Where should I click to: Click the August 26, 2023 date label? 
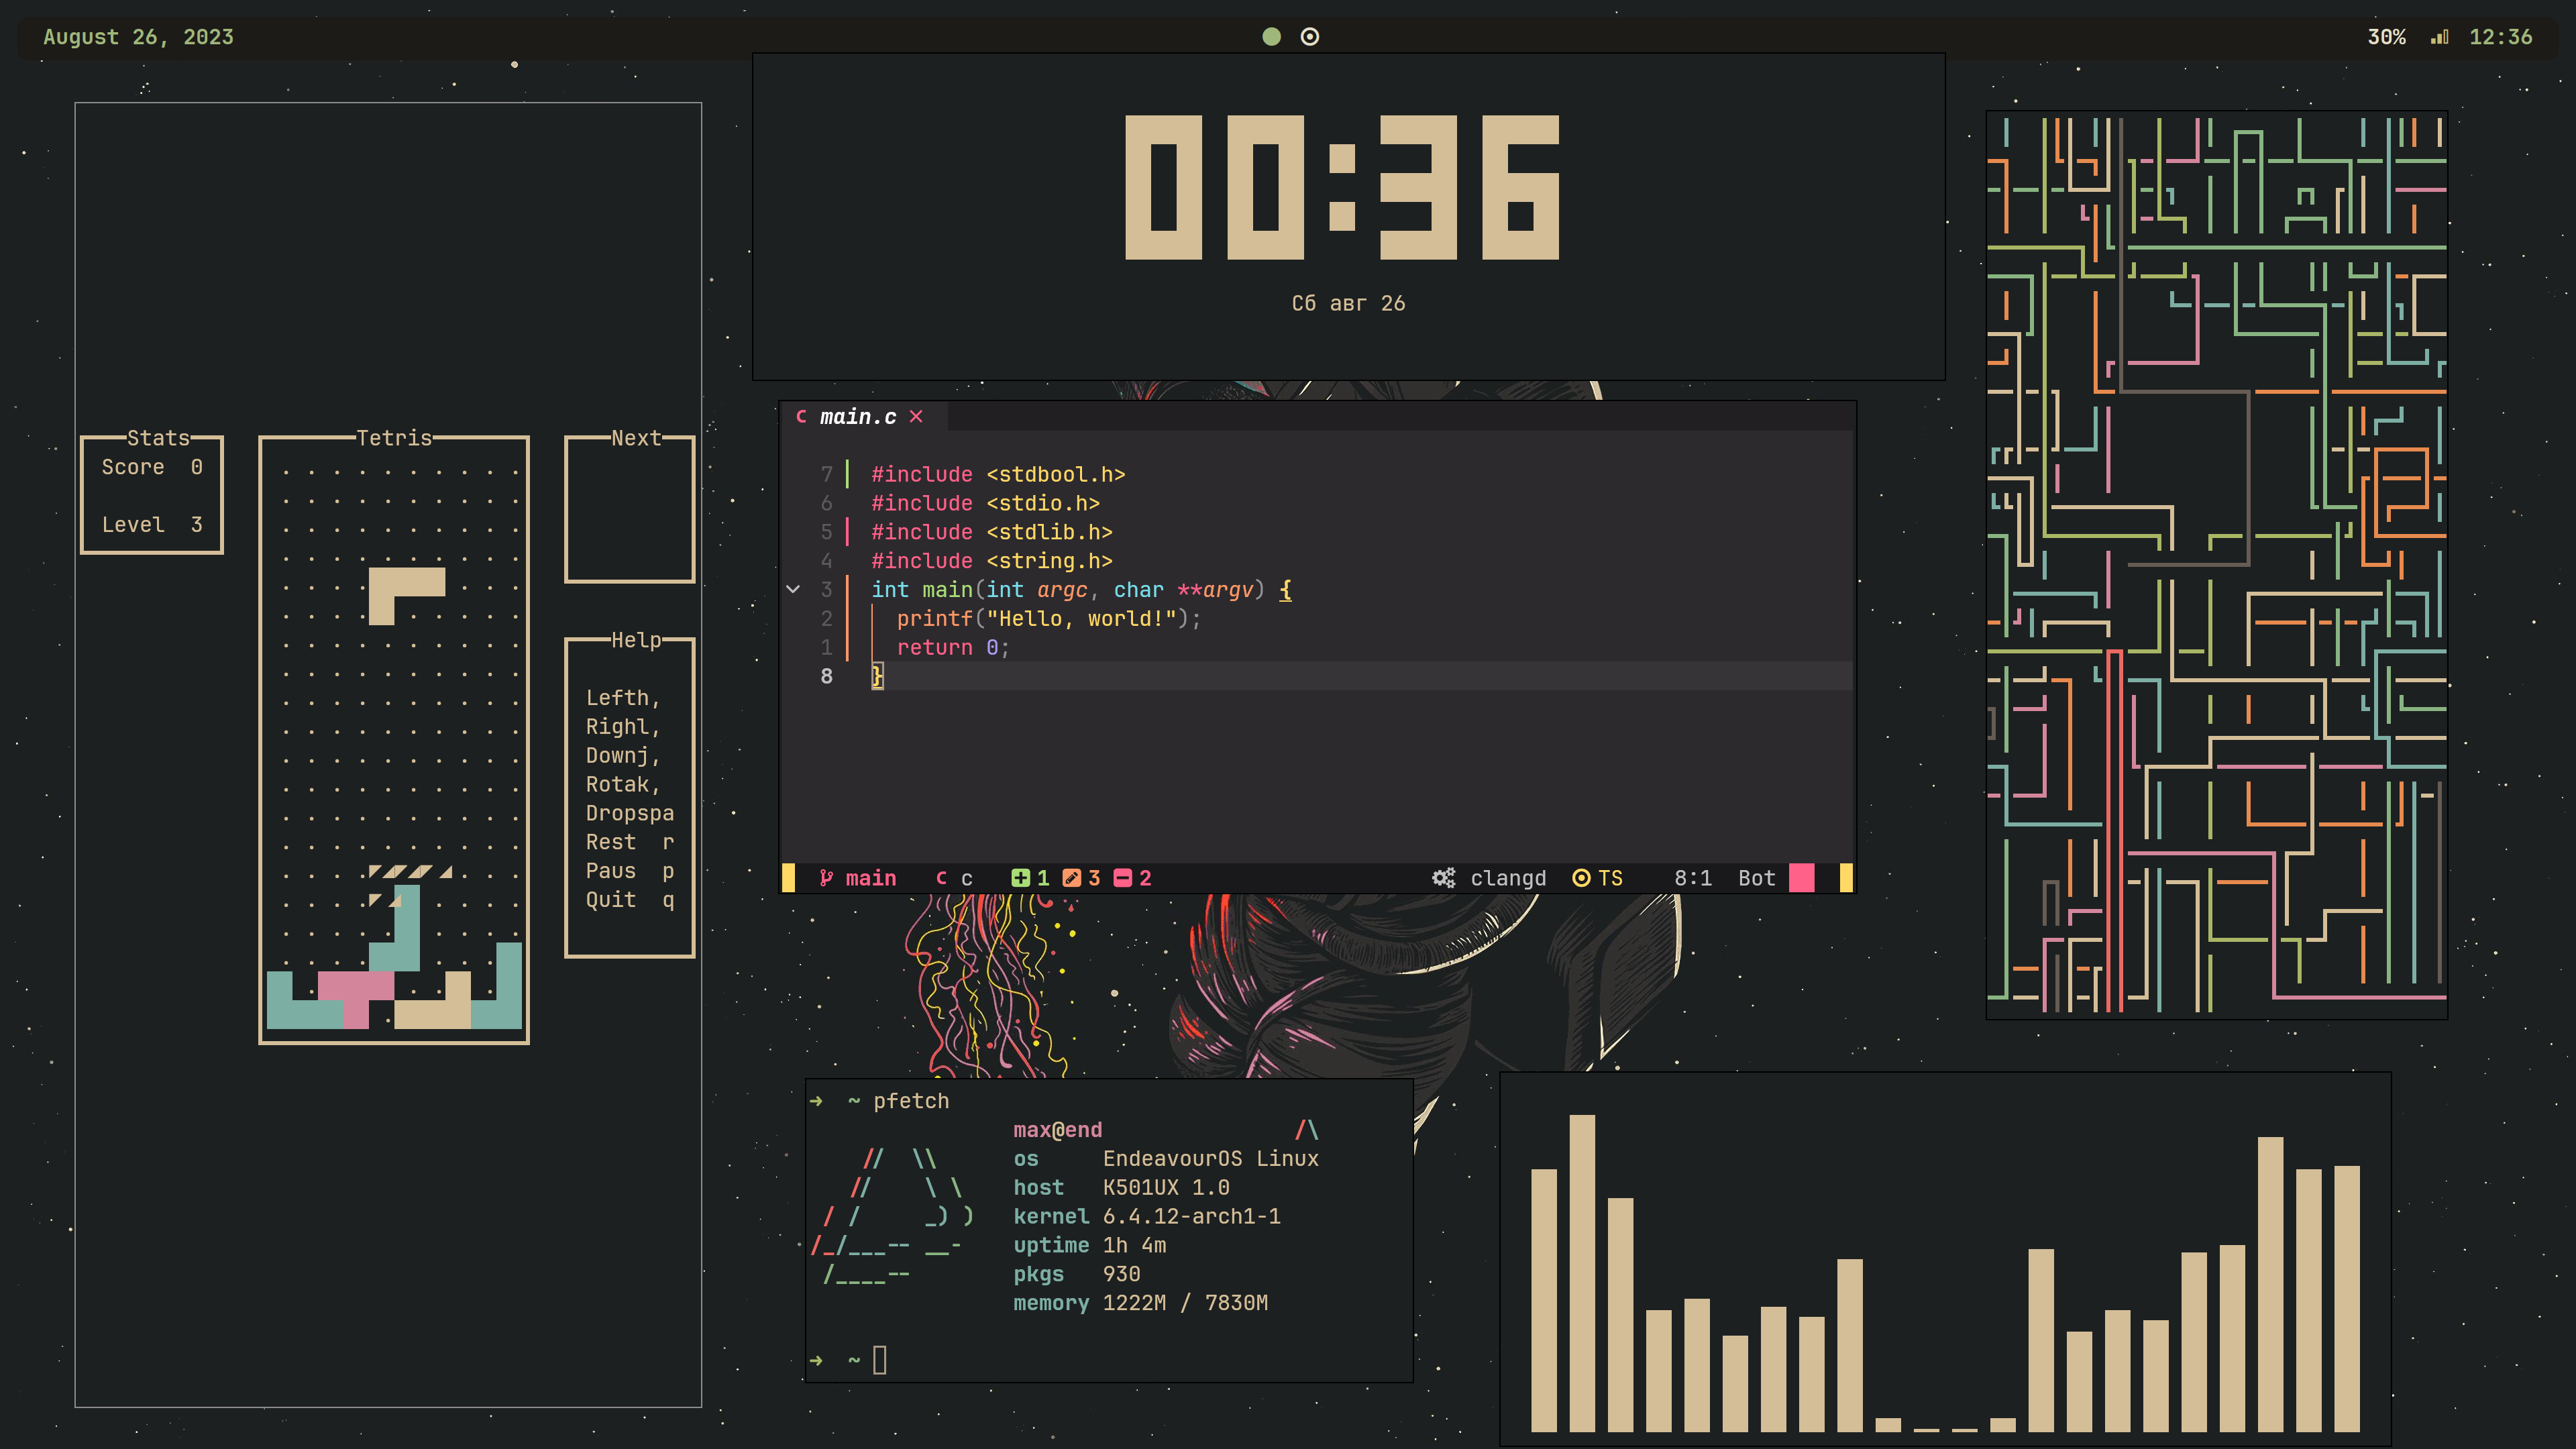tap(138, 37)
